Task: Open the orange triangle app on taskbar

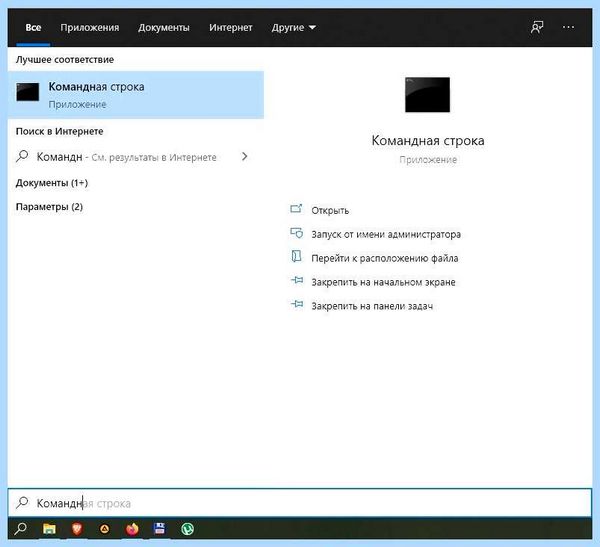Action: pyautogui.click(x=104, y=529)
